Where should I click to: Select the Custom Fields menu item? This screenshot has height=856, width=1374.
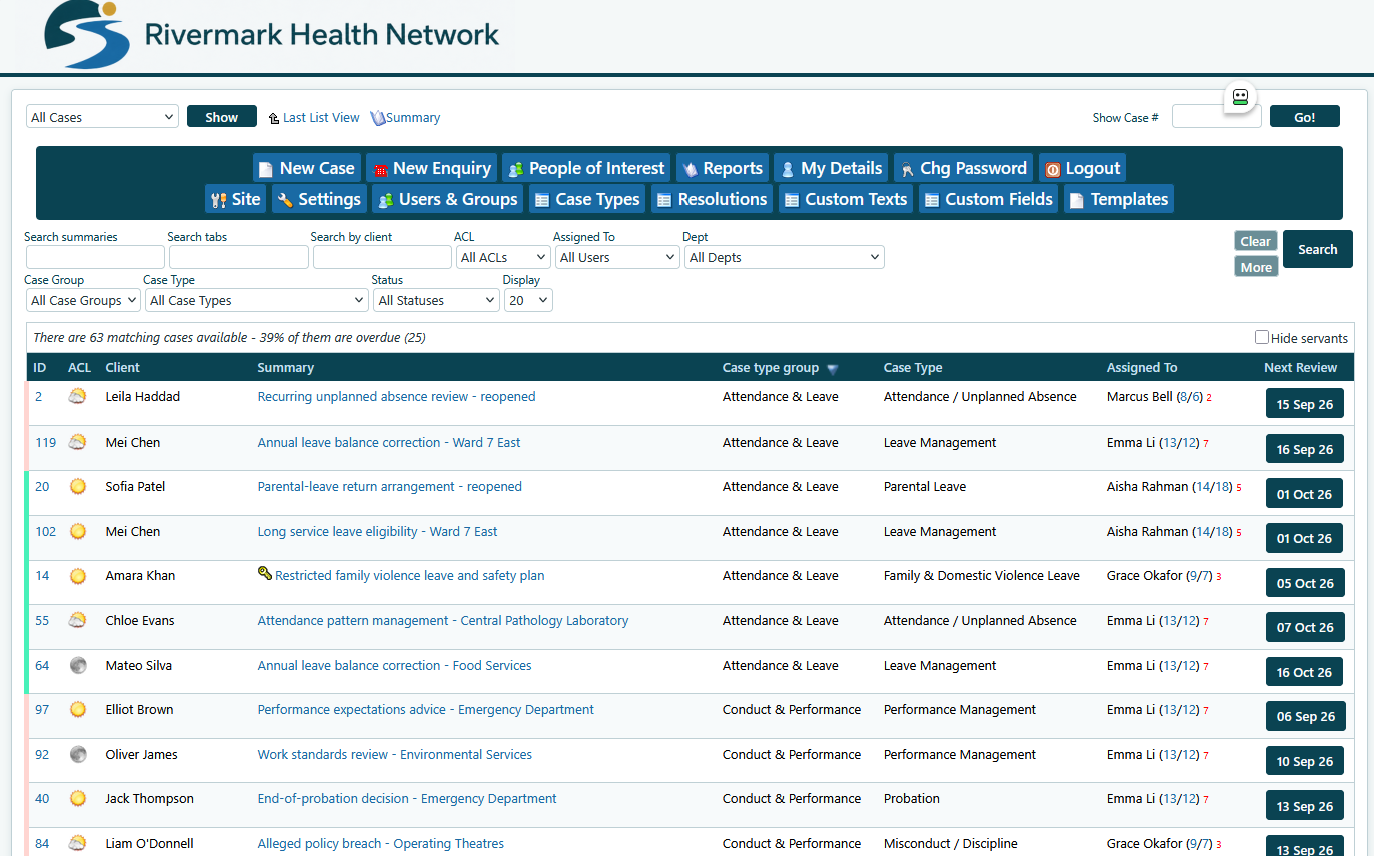point(988,199)
